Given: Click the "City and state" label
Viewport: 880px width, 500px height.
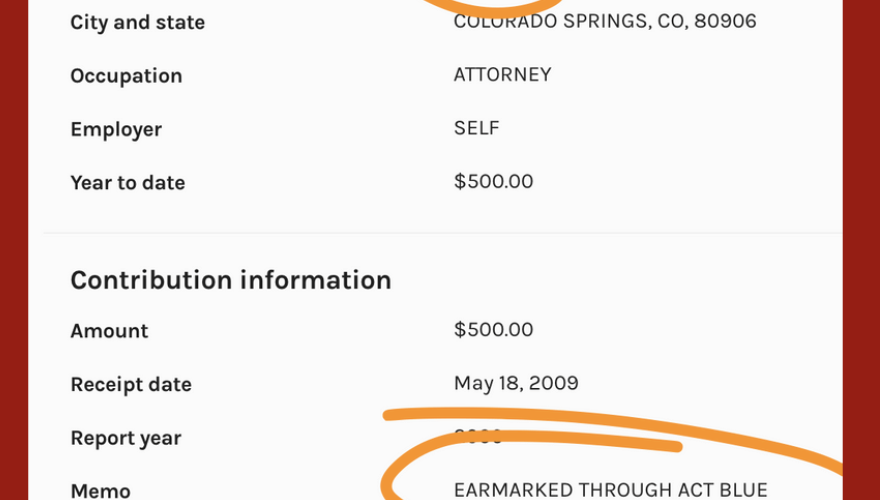Looking at the screenshot, I should pos(137,22).
